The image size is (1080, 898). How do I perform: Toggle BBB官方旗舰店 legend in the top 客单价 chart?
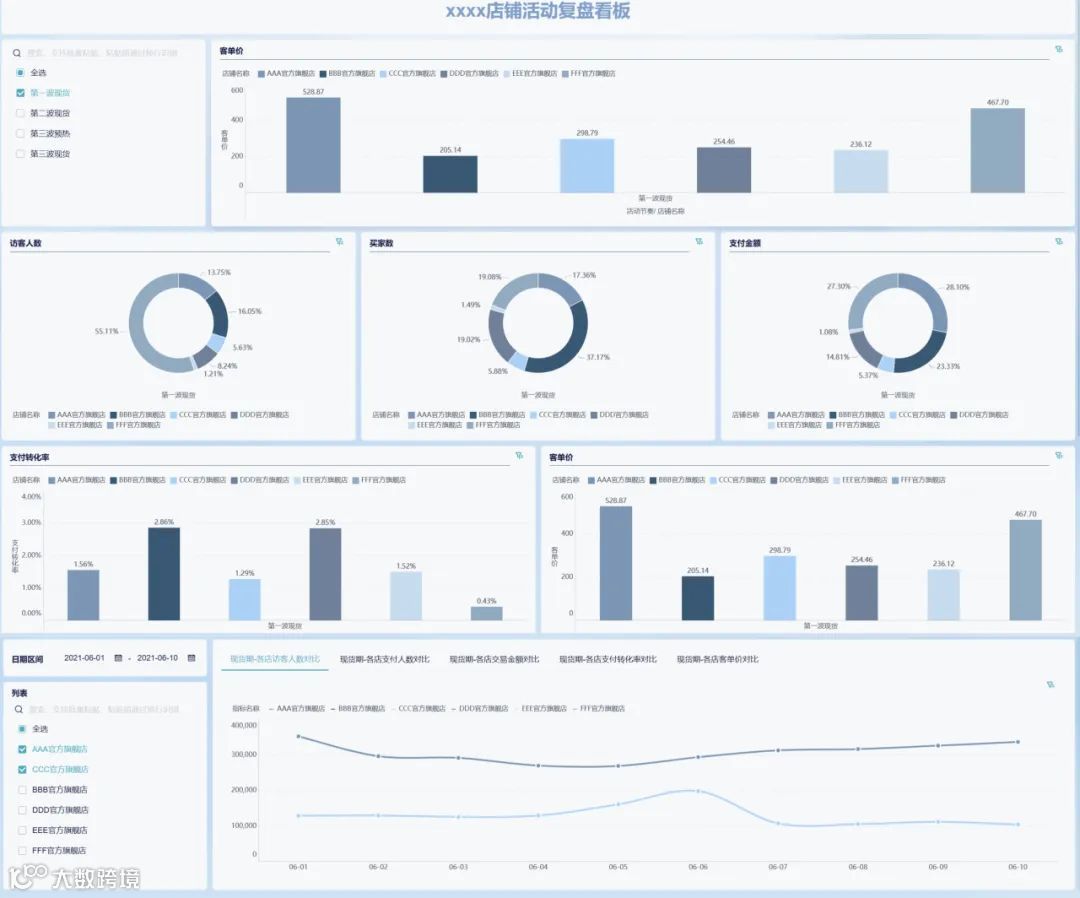pos(347,73)
